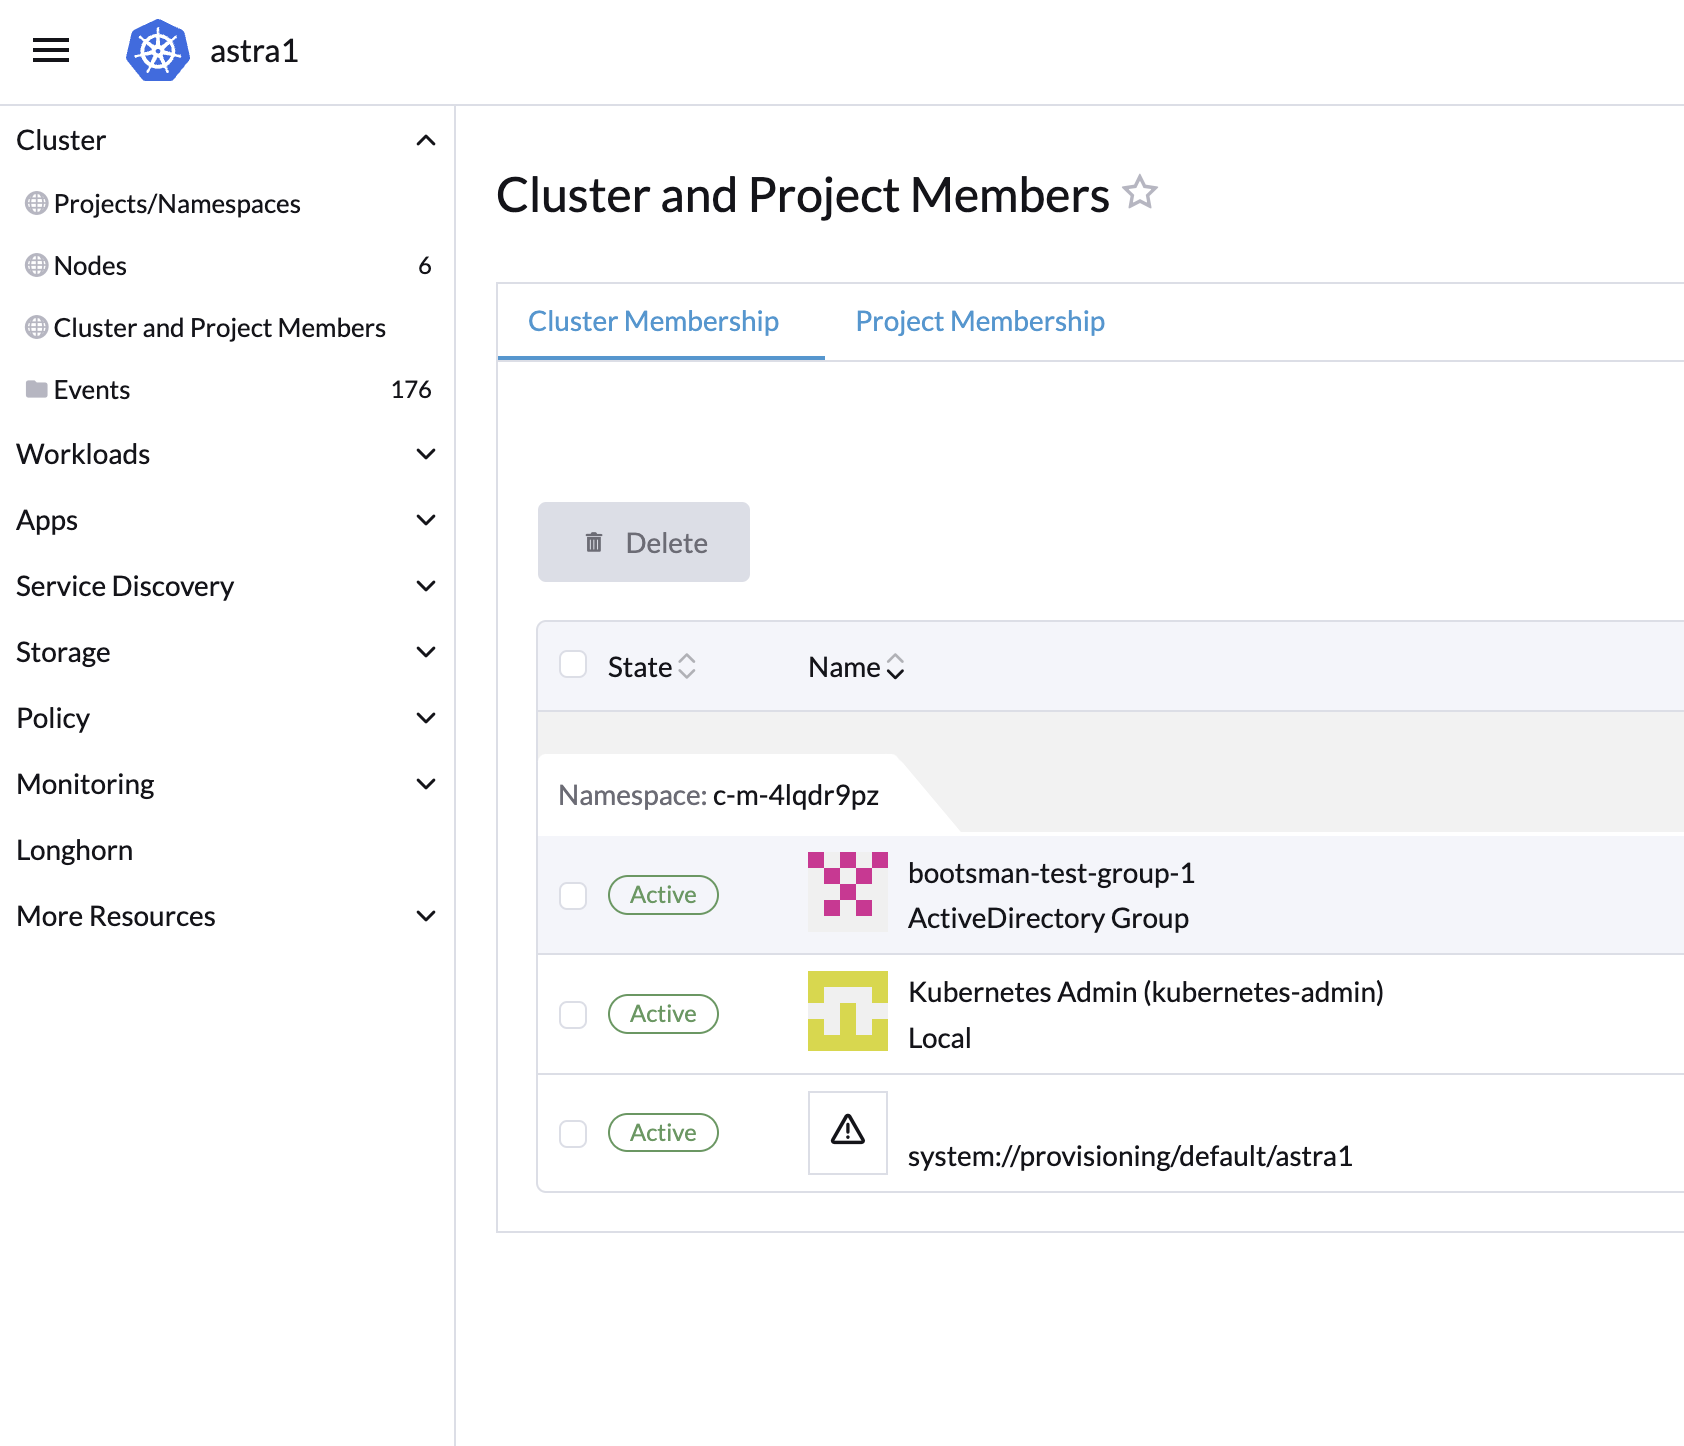The height and width of the screenshot is (1446, 1684).
Task: Open the hamburger navigation menu
Action: coord(51,50)
